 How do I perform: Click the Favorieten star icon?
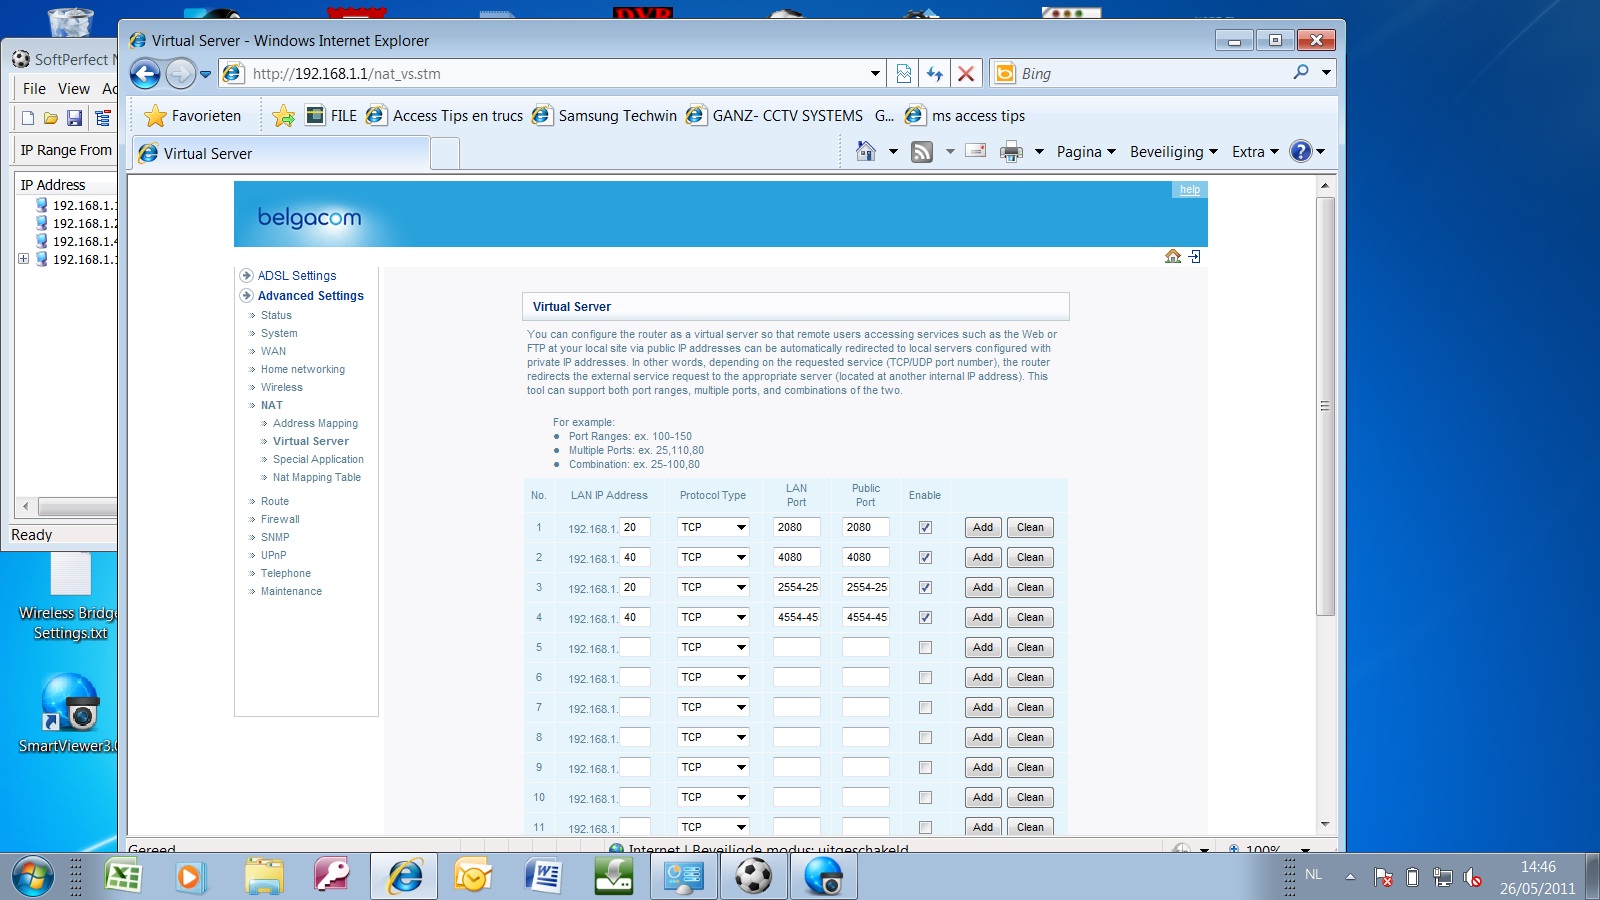(x=155, y=116)
